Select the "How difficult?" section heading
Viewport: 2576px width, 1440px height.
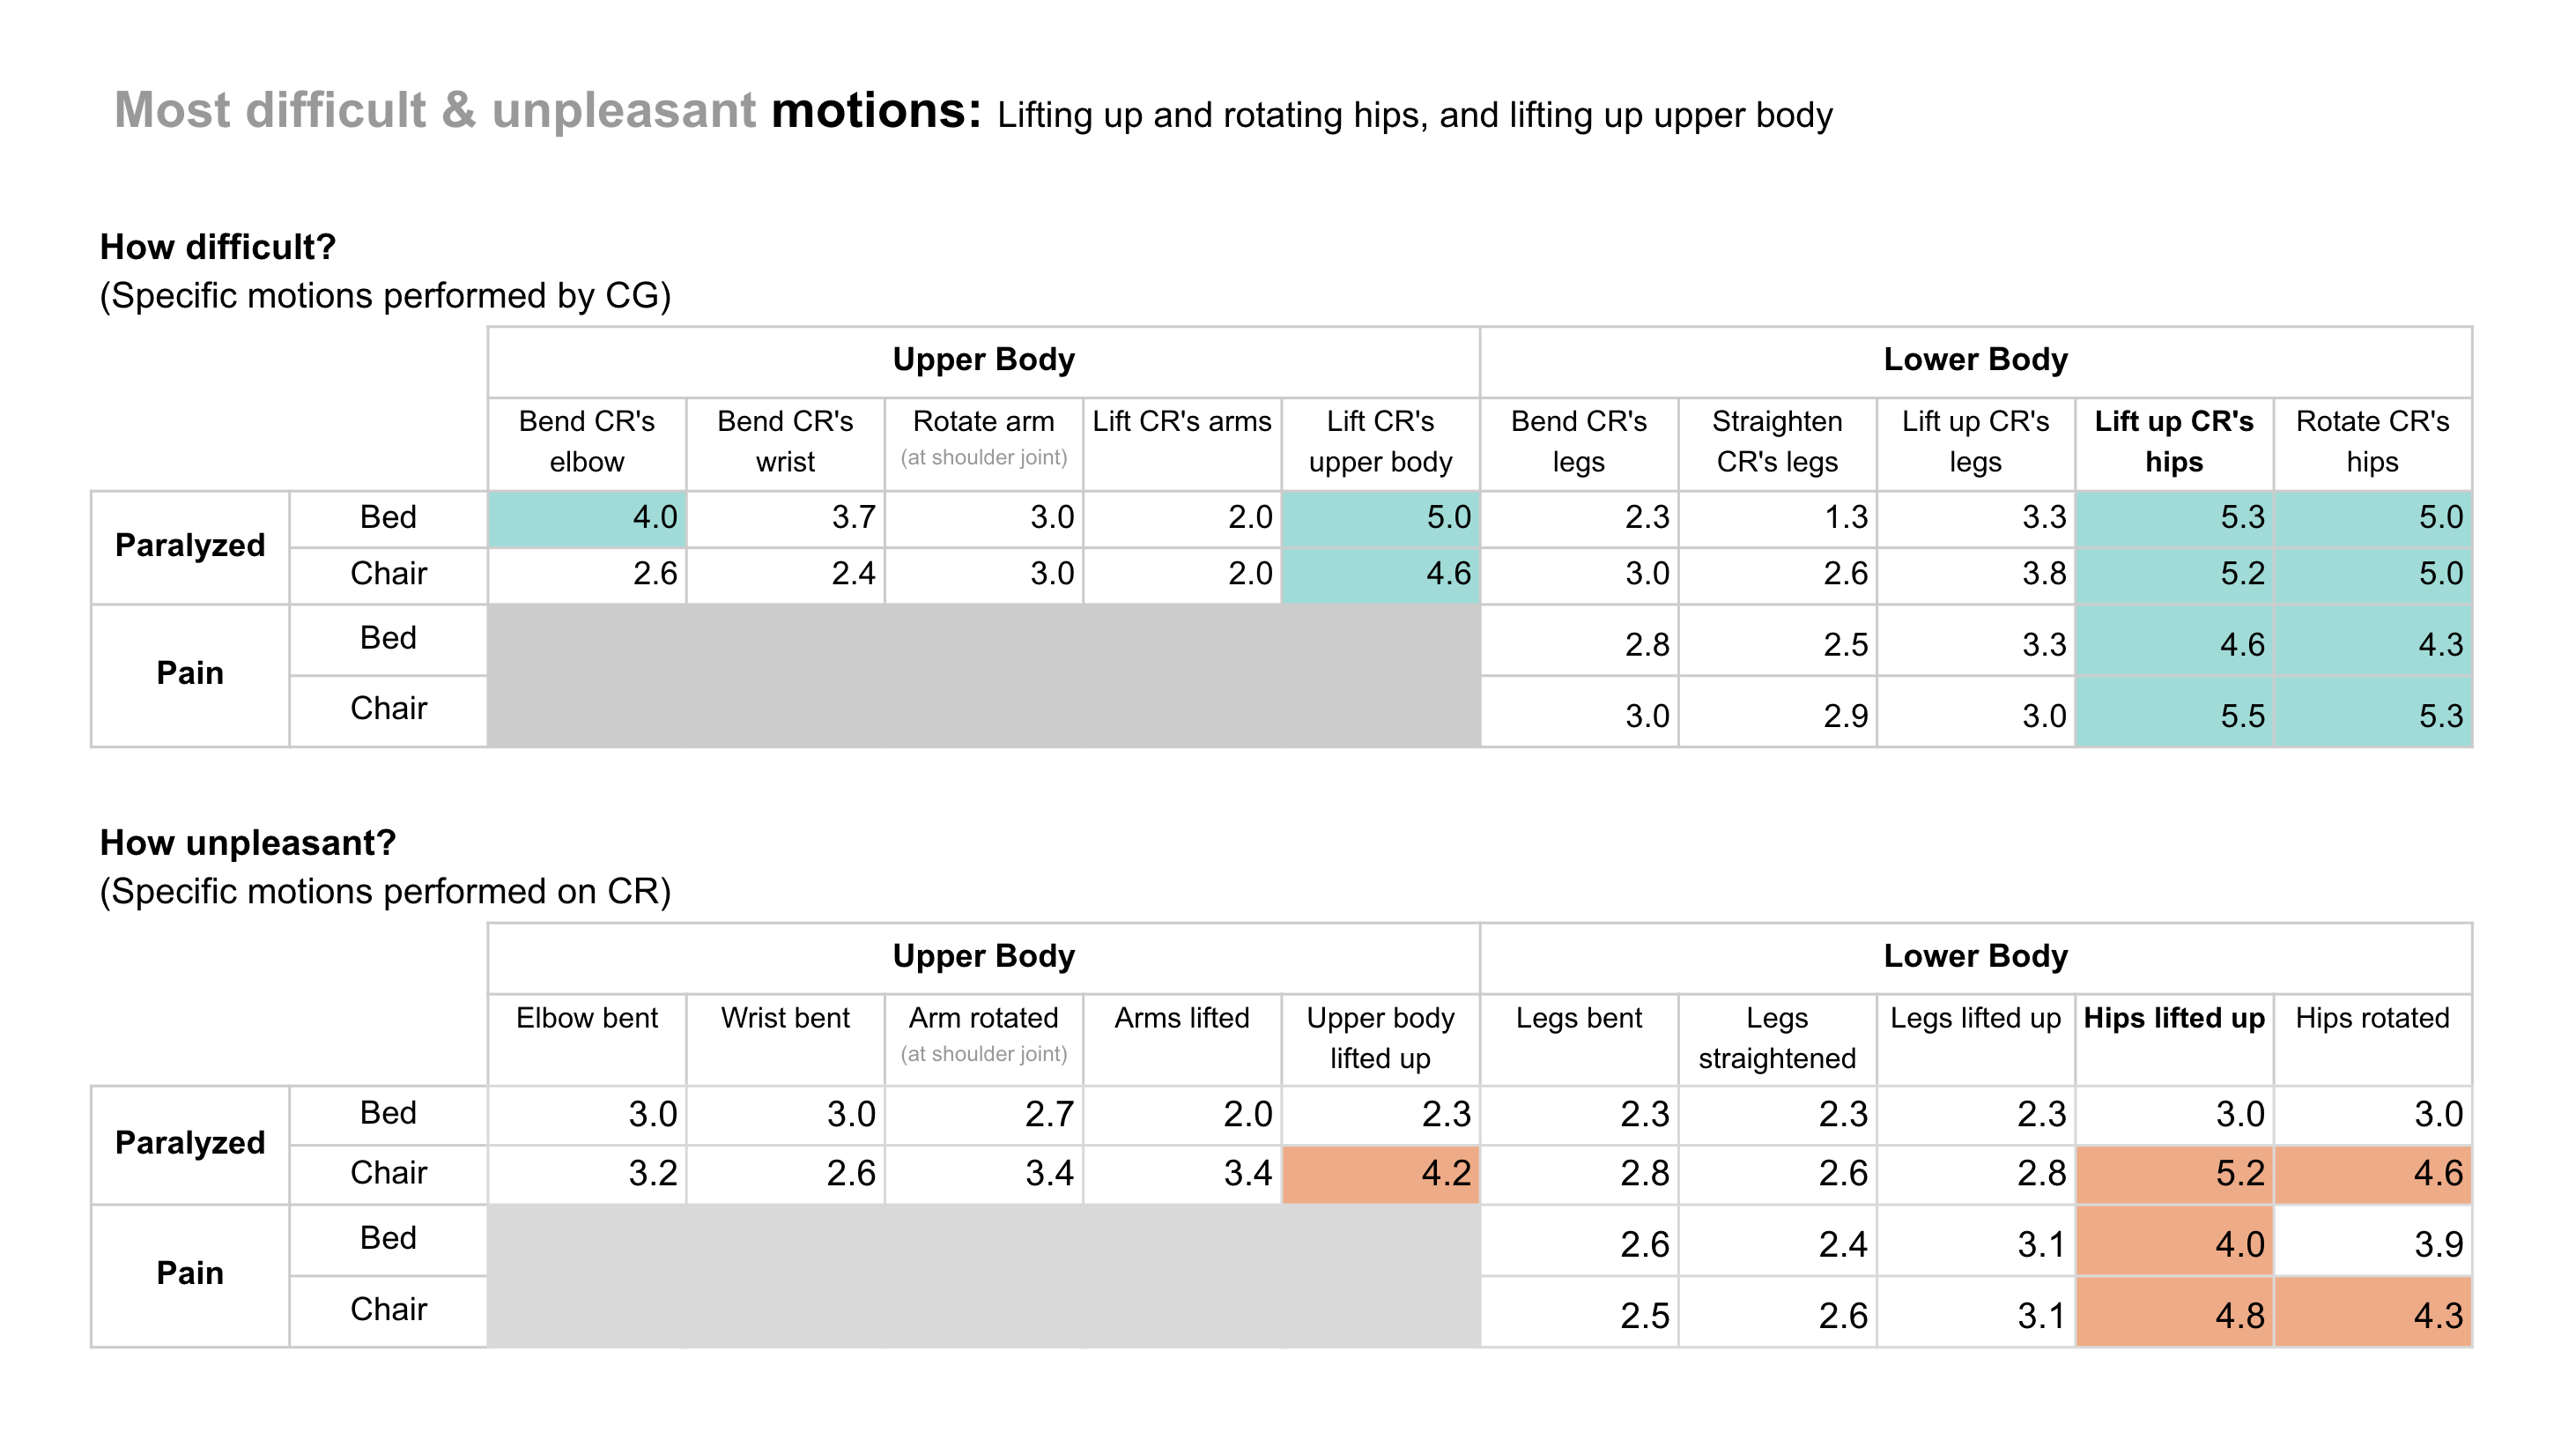(x=218, y=247)
